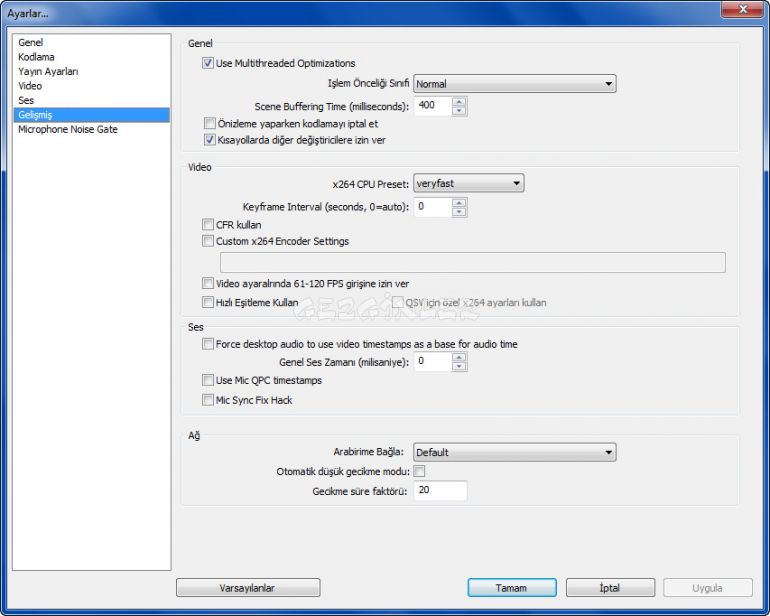Viewport: 770px width, 616px height.
Task: Switch to Yayın Ayarları category
Action: click(48, 72)
